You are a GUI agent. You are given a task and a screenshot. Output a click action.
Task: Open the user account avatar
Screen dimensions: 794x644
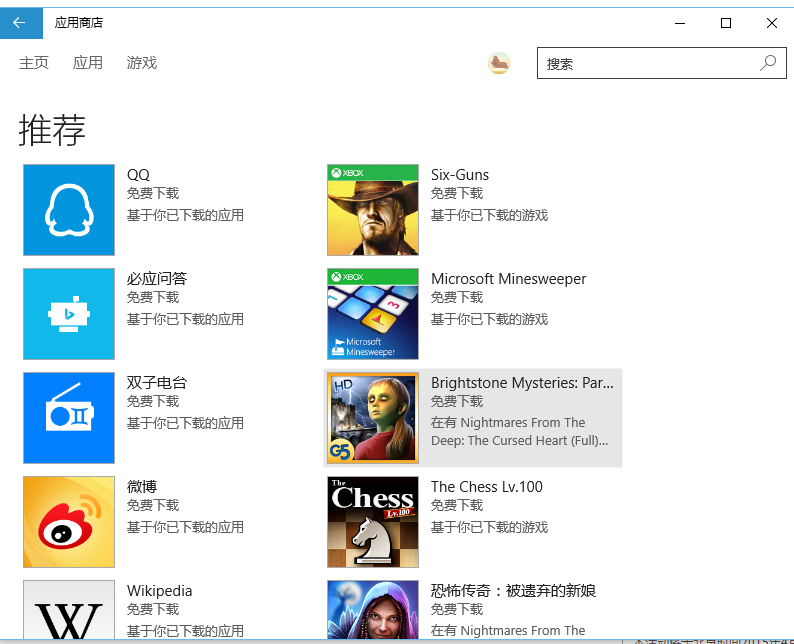click(x=499, y=63)
